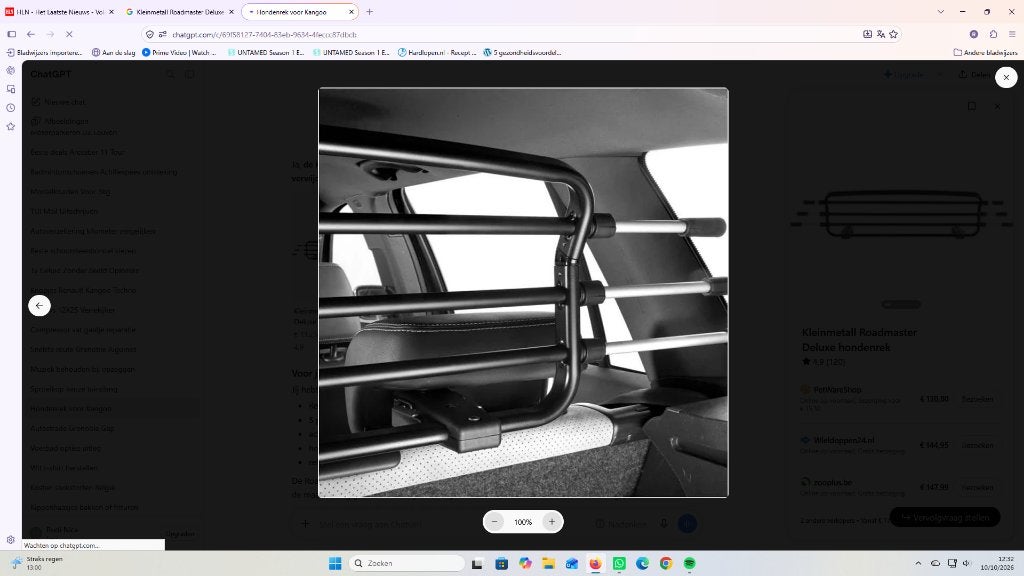
Task: Open history in the sidebar
Action: tap(10, 108)
